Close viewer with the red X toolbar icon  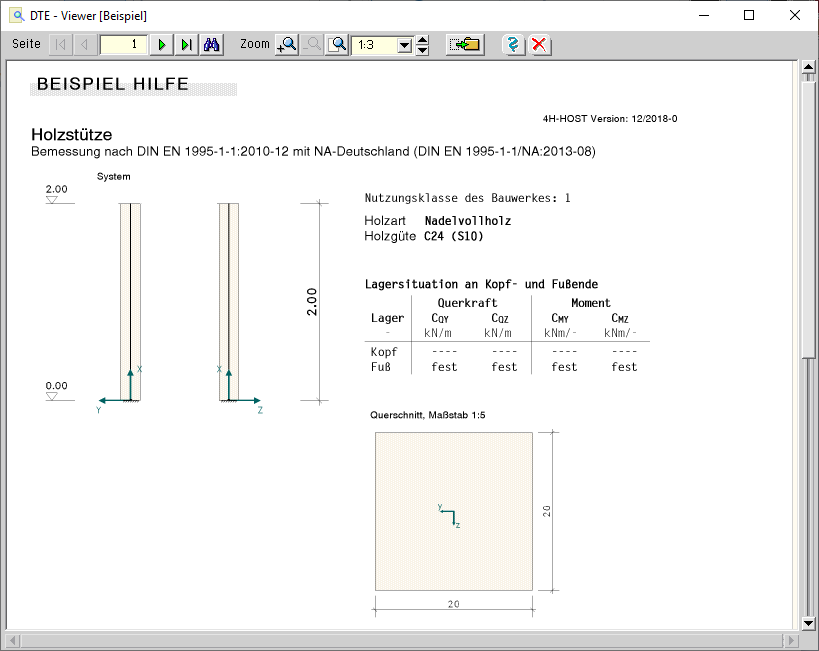pyautogui.click(x=539, y=45)
